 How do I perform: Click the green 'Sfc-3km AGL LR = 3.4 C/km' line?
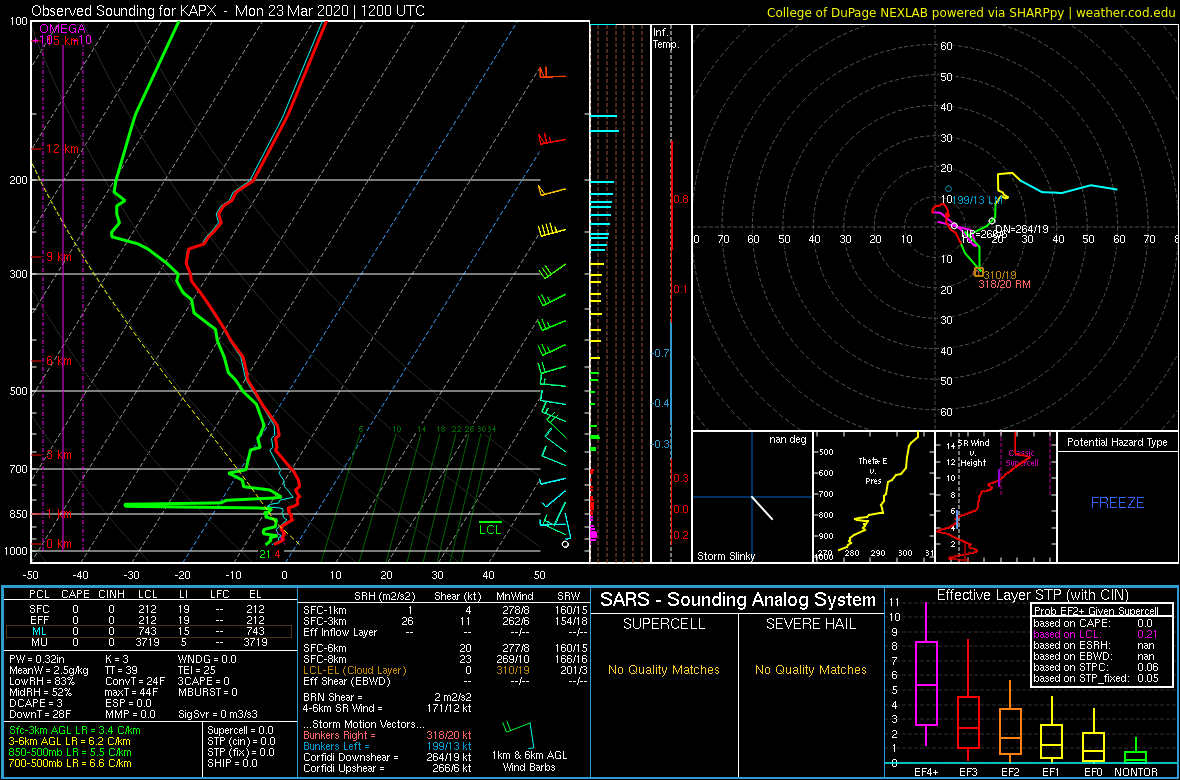pos(74,731)
